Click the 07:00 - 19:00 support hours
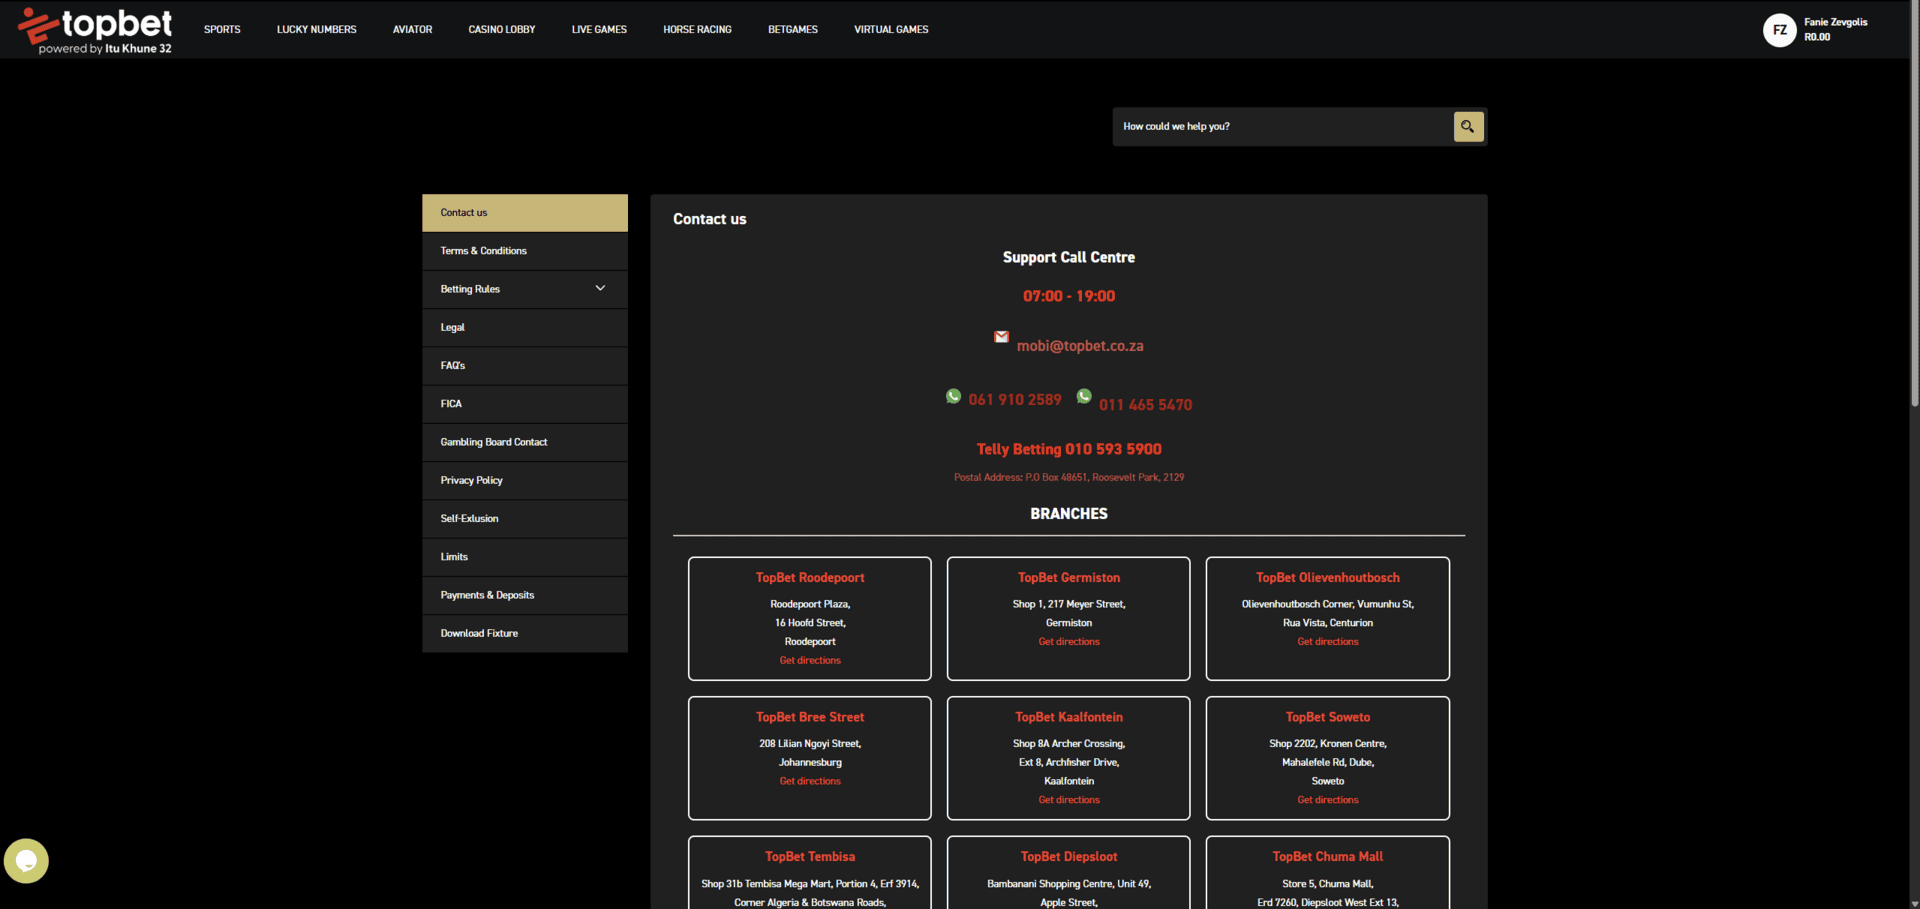 pos(1069,297)
